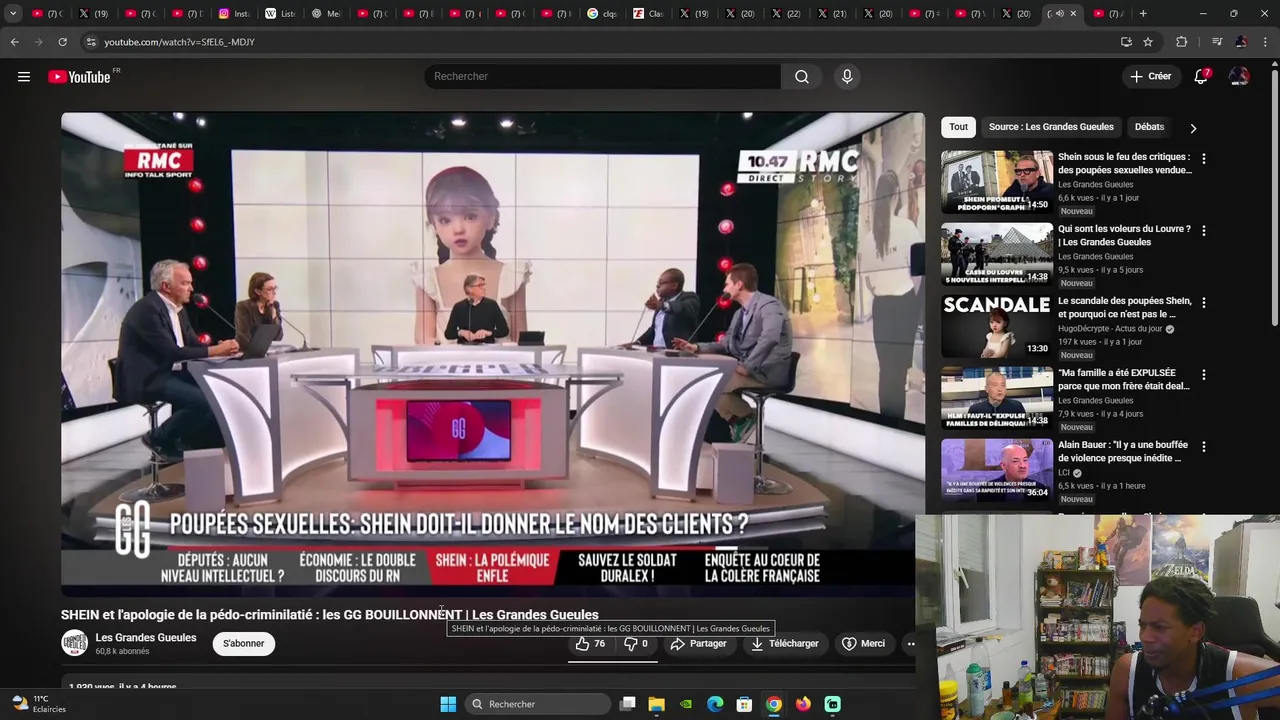
Task: Open the YouTube account avatar menu
Action: click(1239, 77)
